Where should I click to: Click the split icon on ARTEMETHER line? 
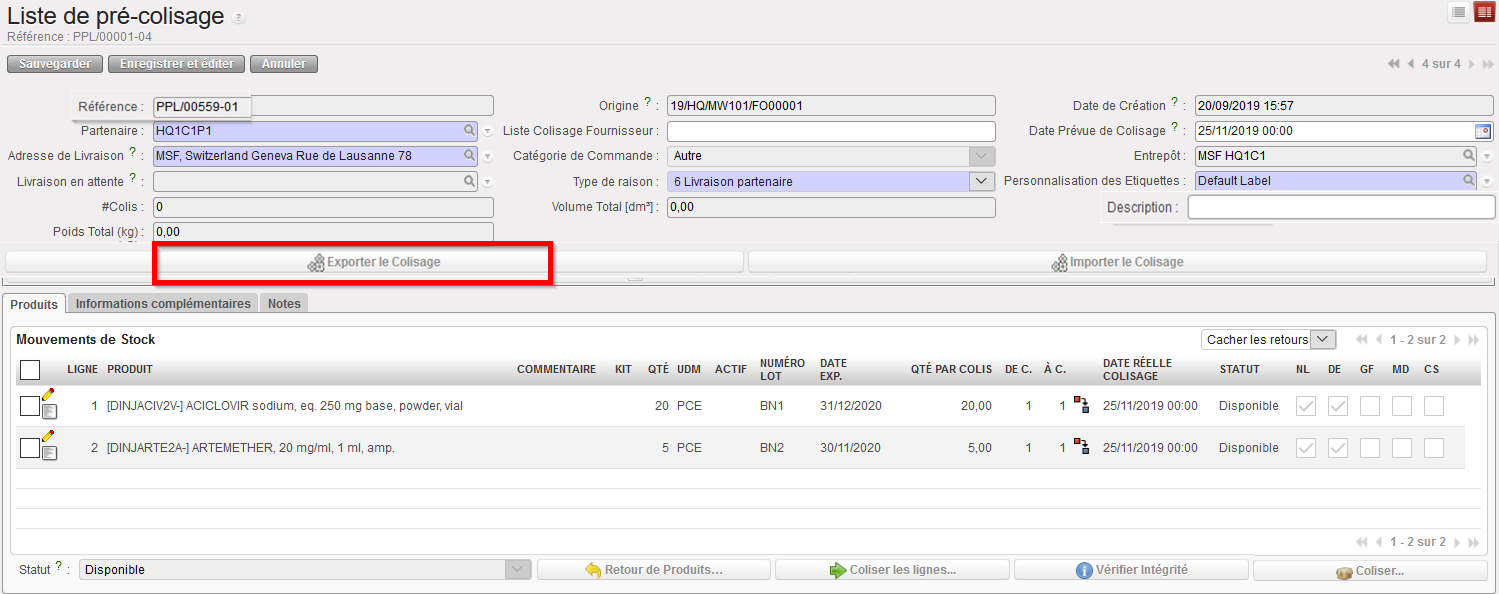tap(1081, 446)
